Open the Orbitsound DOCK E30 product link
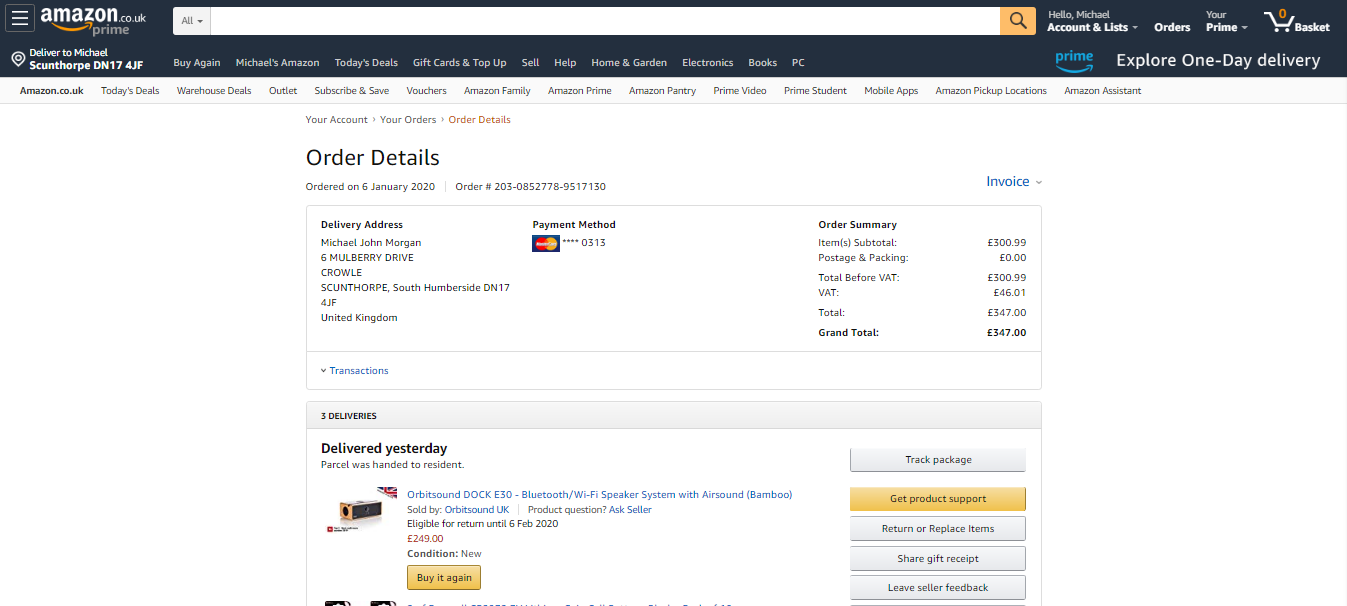The height and width of the screenshot is (606, 1347). coord(599,495)
